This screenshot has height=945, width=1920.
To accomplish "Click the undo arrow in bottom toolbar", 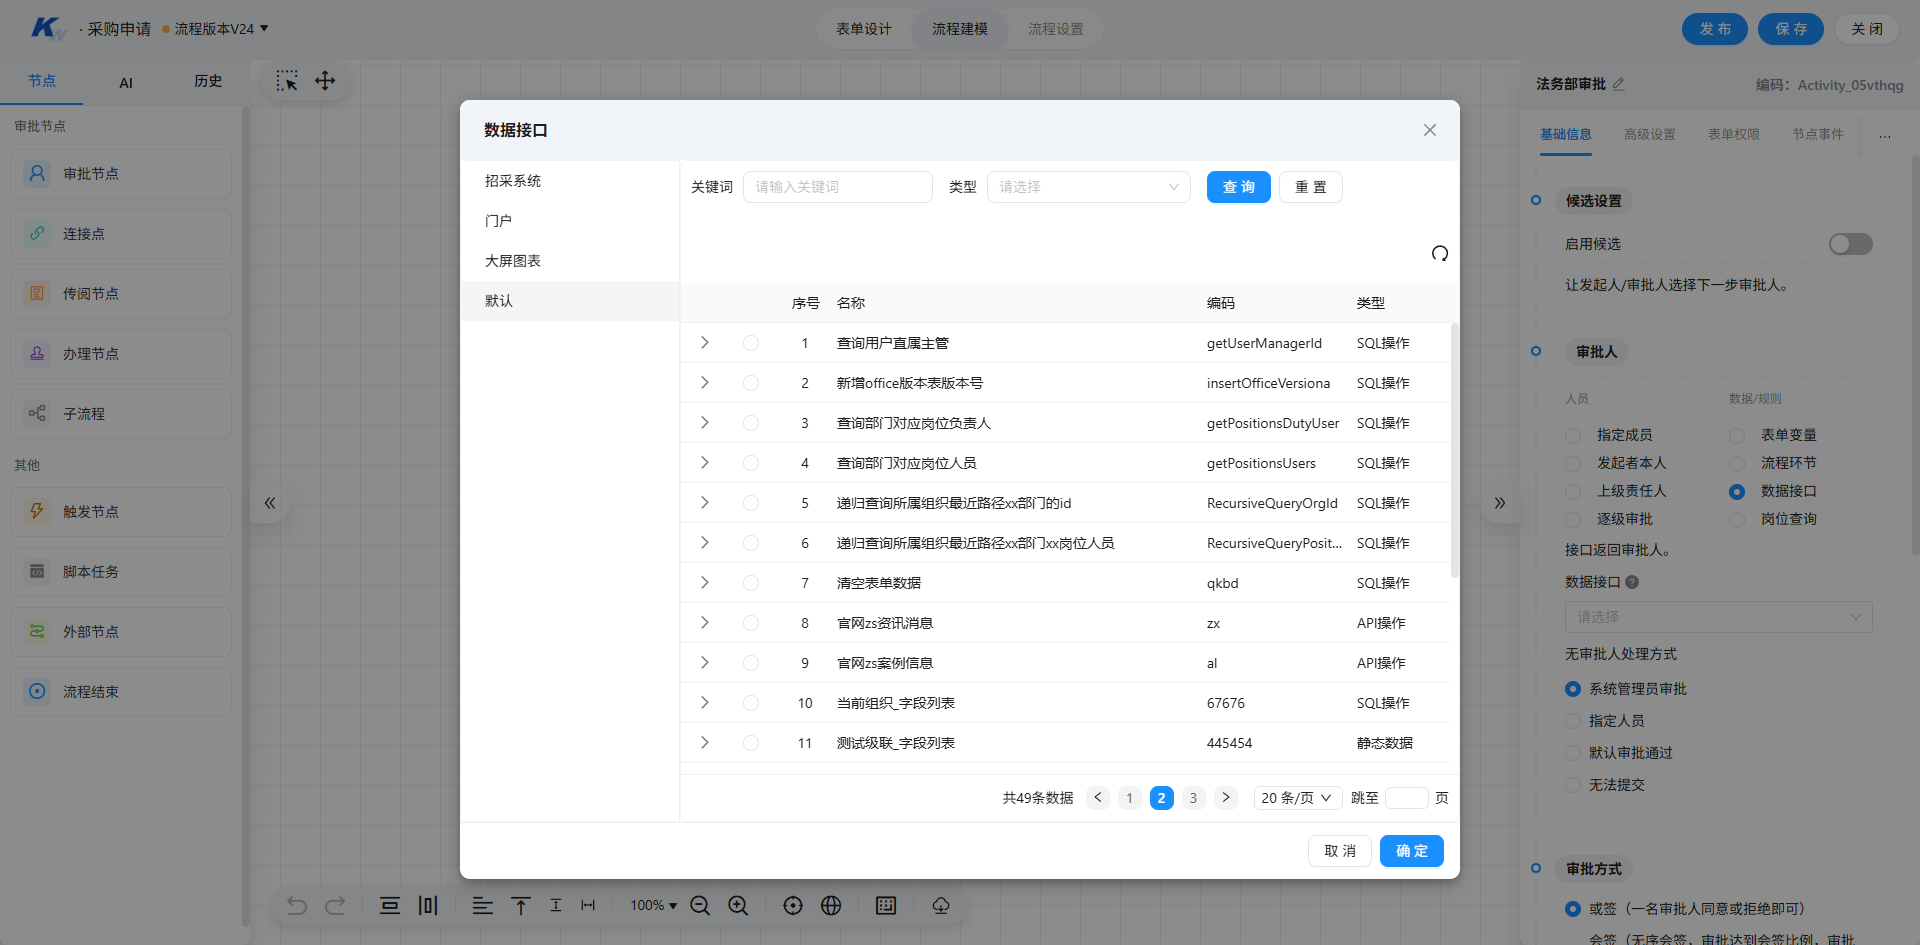I will point(297,905).
